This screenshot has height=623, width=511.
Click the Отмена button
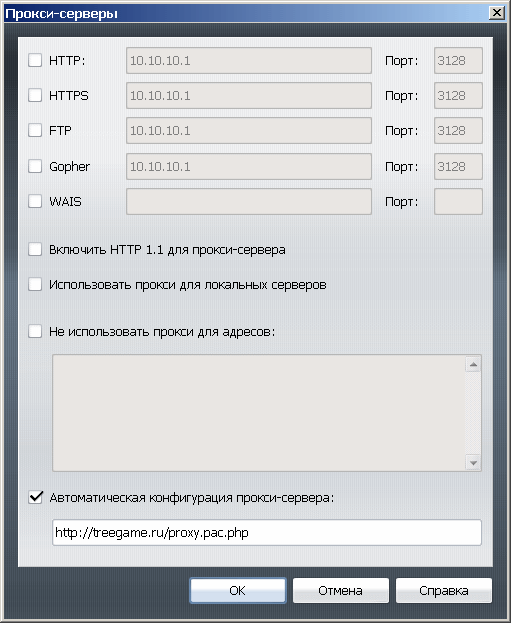[x=341, y=590]
